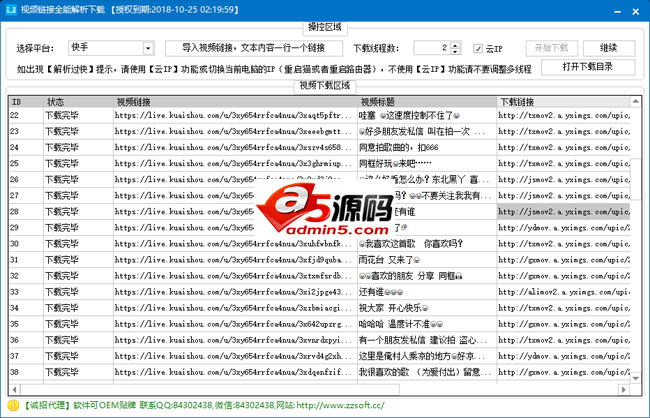Click the title '我喜欢这首歌 你喜欢吗?'
Screen dimensions: 650x418
coord(411,244)
